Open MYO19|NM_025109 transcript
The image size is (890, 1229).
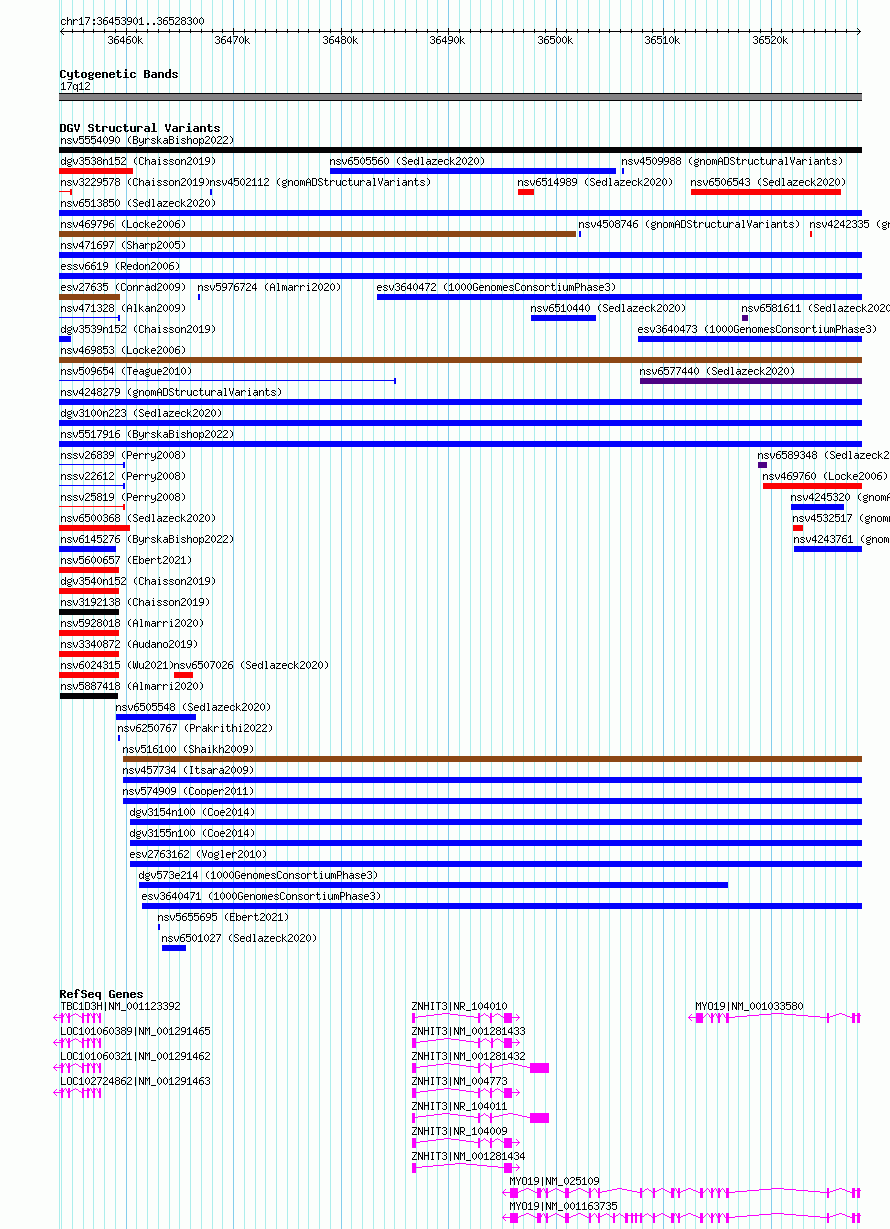click(554, 1181)
